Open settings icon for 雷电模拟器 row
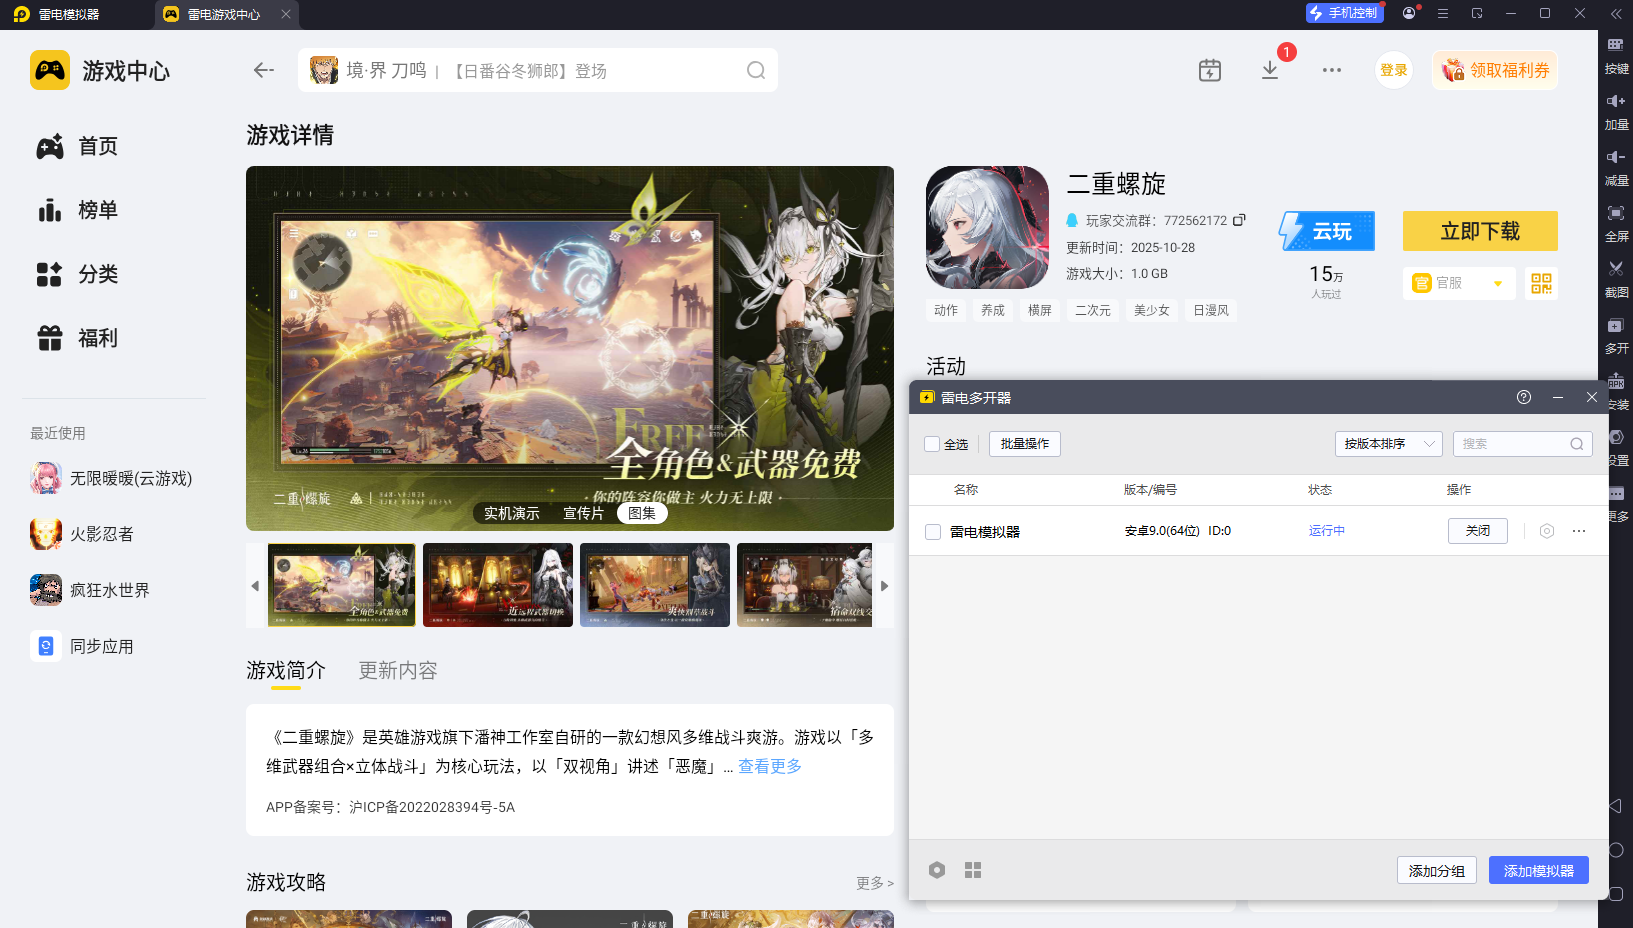 1547,531
